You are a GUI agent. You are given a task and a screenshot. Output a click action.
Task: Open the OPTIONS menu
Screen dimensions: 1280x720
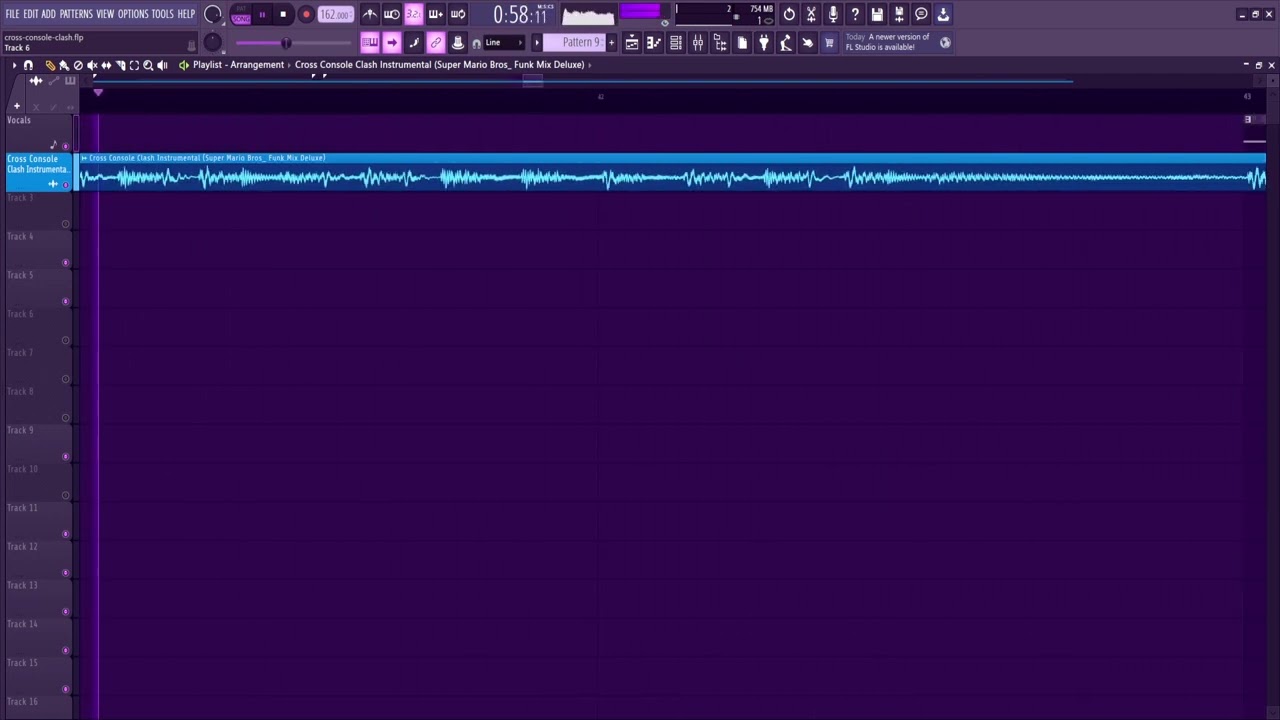133,14
